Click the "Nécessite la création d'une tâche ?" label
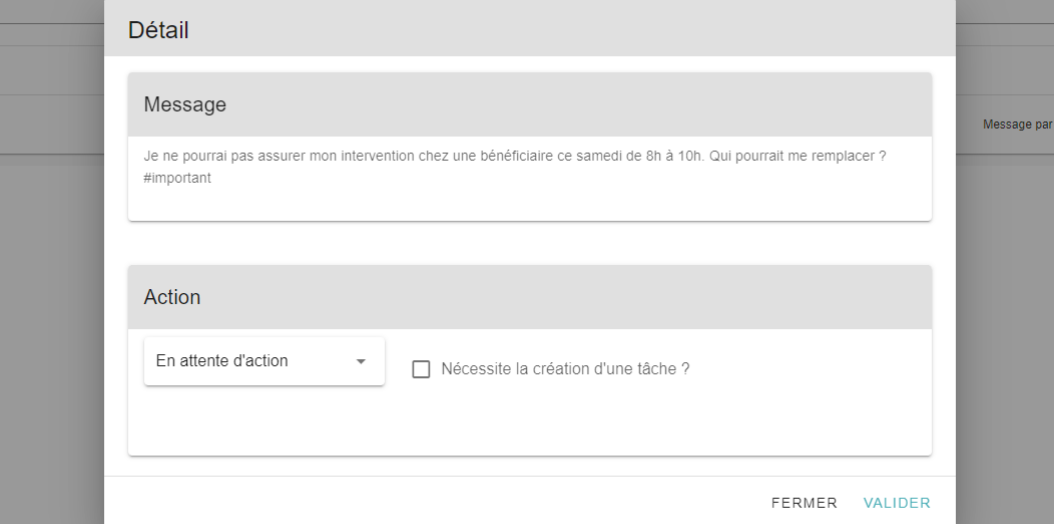The height and width of the screenshot is (524, 1054). coord(565,369)
